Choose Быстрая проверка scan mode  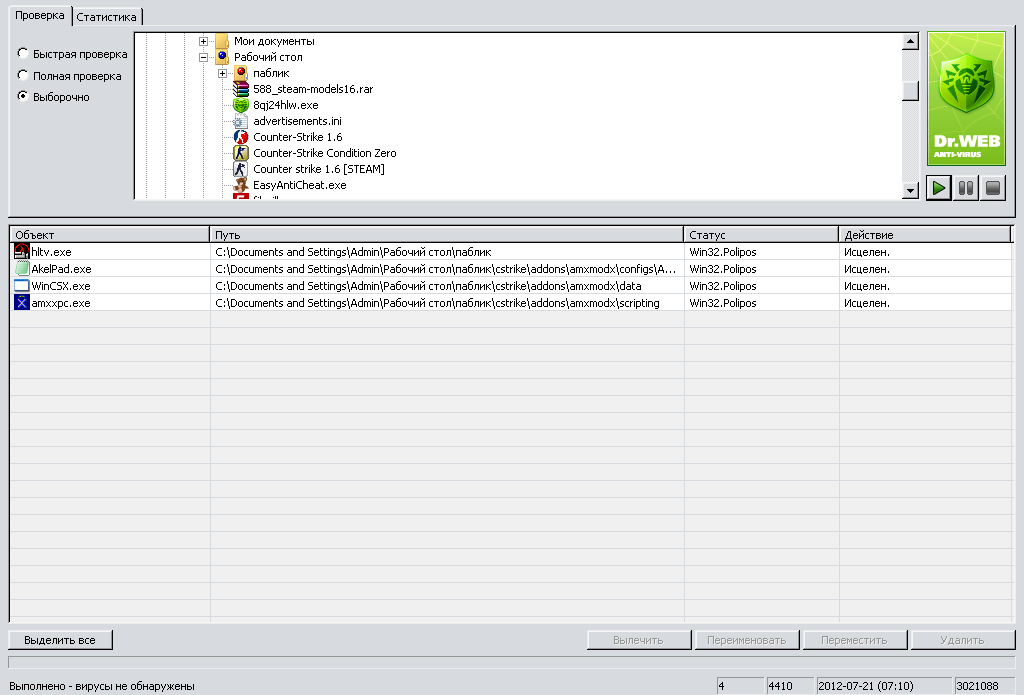(23, 53)
